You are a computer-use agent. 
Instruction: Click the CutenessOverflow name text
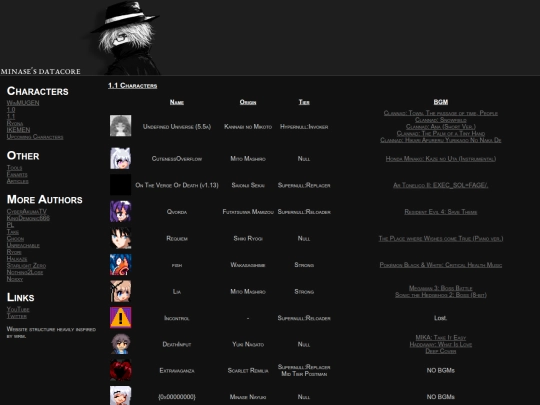pyautogui.click(x=177, y=159)
